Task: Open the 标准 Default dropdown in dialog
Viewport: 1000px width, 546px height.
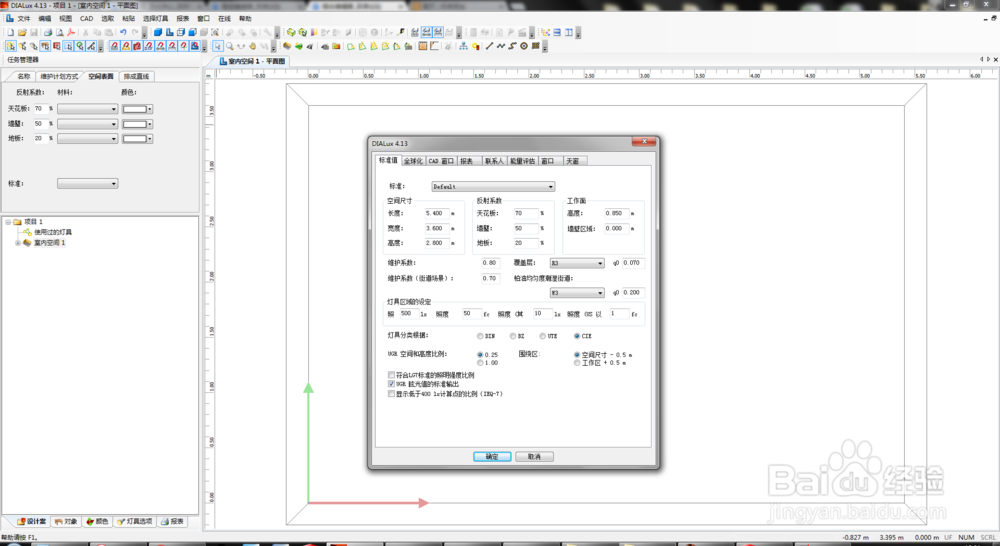Action: point(493,187)
